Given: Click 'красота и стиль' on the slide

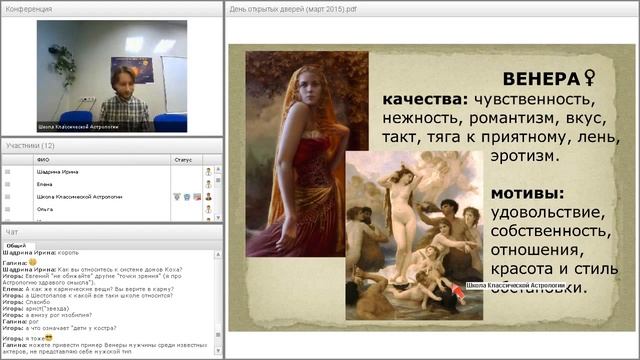Looking at the screenshot, I should 554,269.
